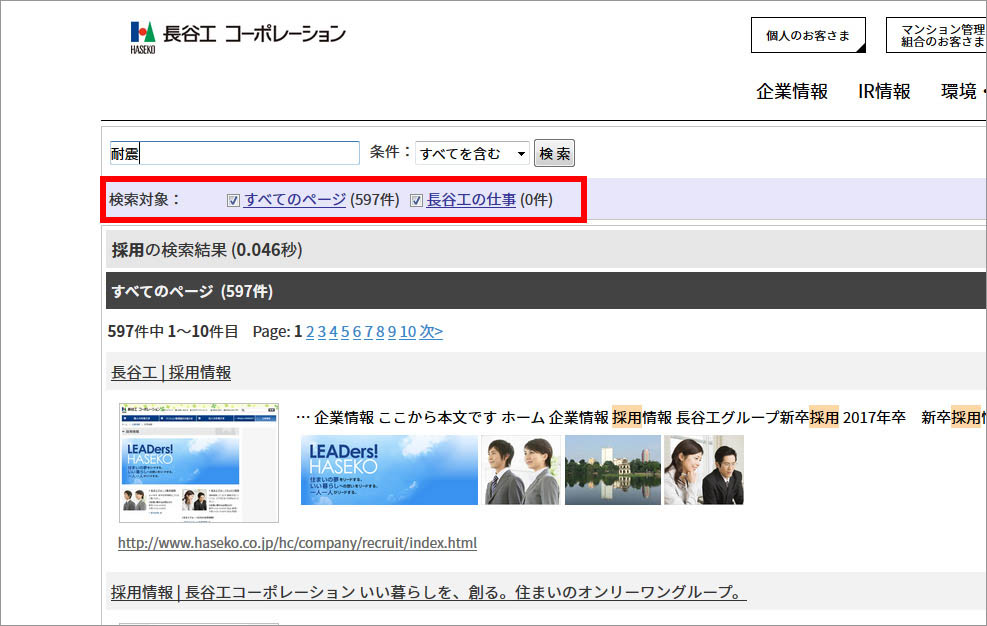Open the 企業情報 menu
Viewport: 987px width, 626px height.
point(792,91)
